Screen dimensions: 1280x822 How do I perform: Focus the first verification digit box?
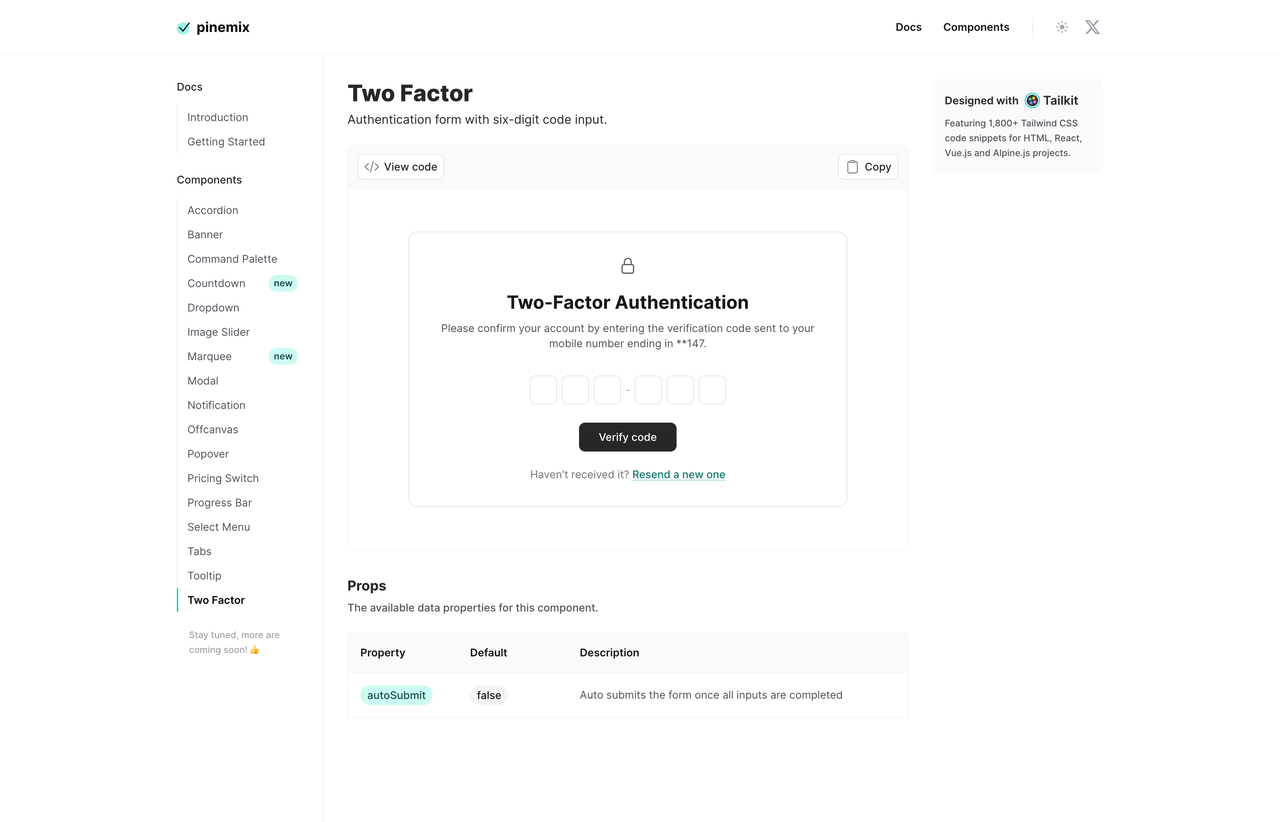coord(543,390)
